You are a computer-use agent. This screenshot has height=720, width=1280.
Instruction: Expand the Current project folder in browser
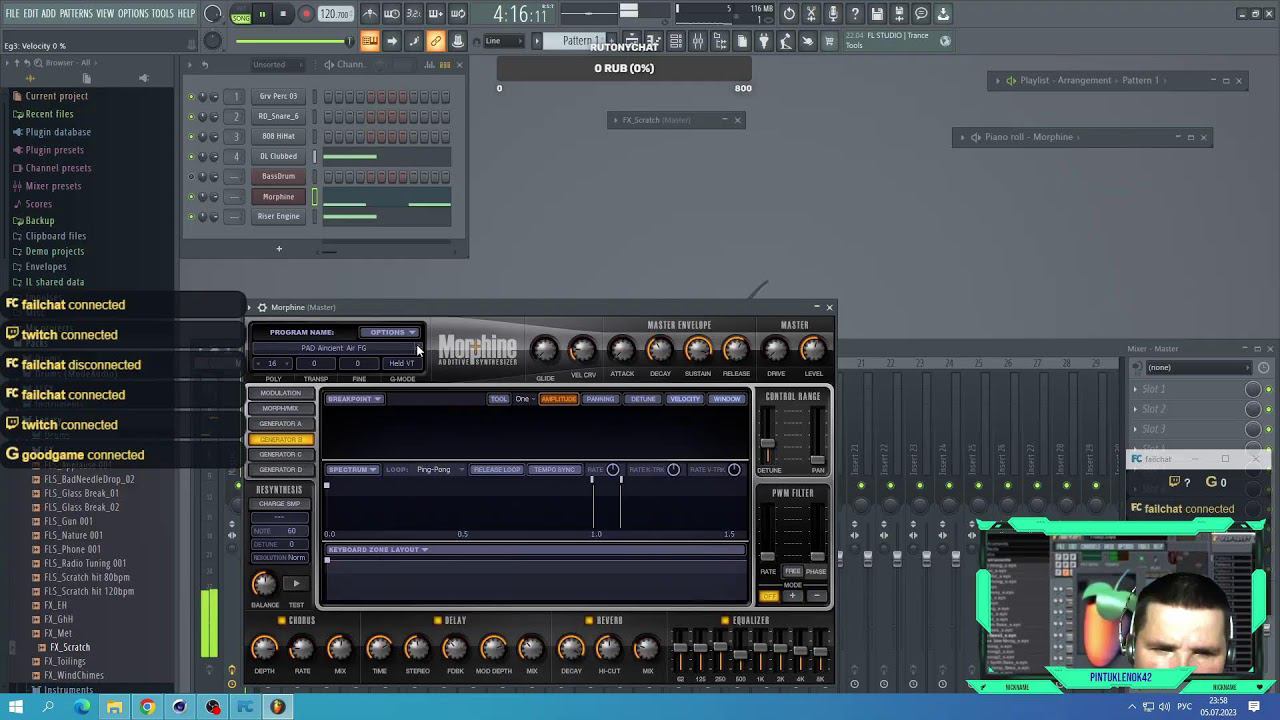56,96
